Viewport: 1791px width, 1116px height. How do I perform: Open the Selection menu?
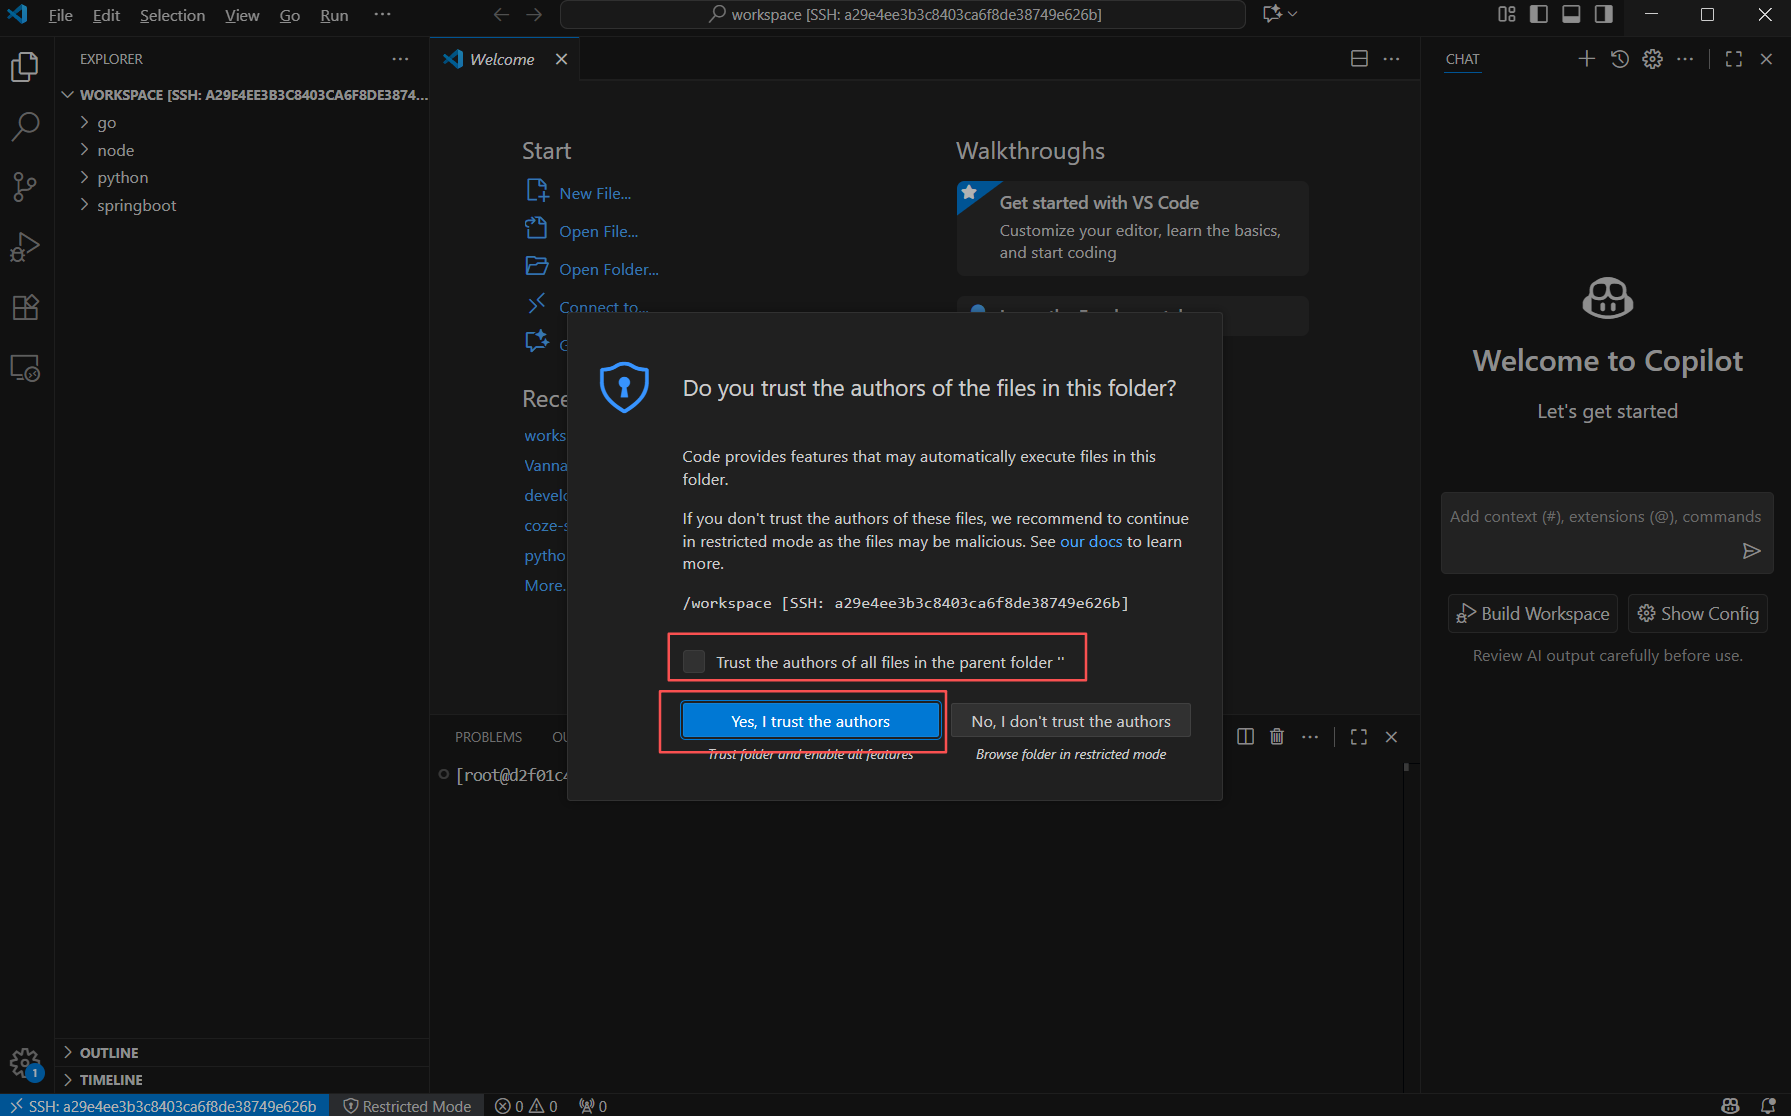[x=172, y=15]
